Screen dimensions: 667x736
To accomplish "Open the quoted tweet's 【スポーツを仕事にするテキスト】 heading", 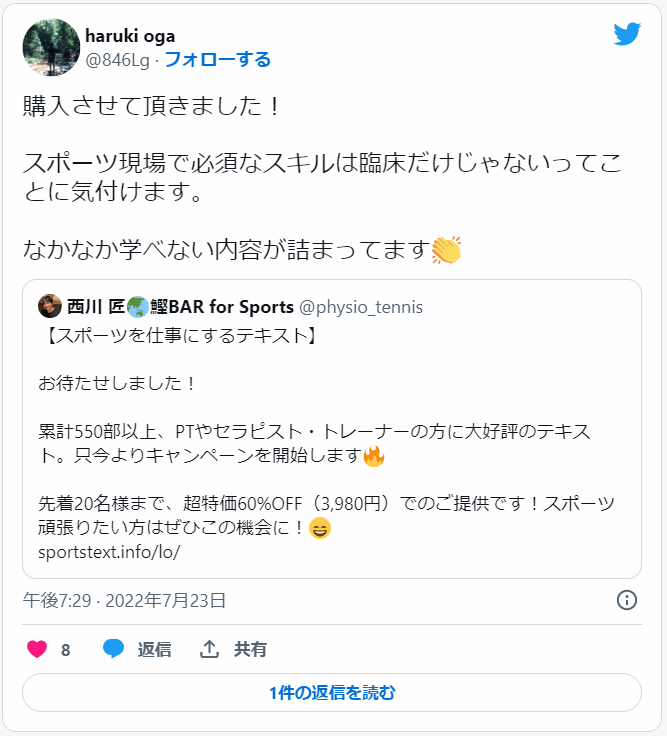I will [x=181, y=336].
